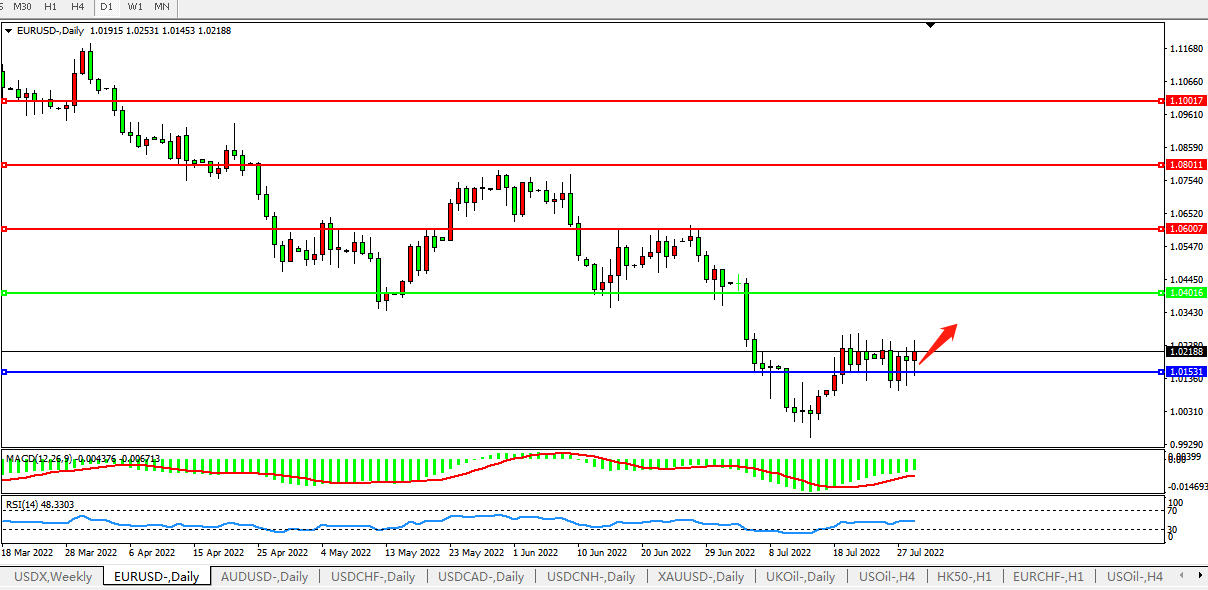Open the HK50-,H1 chart tab
Viewport: 1208px width, 590px height.
click(964, 577)
